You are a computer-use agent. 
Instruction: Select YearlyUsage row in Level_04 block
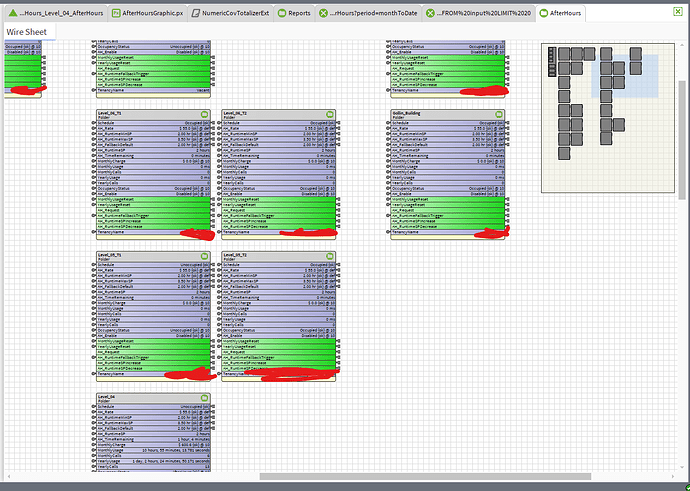[x=153, y=461]
